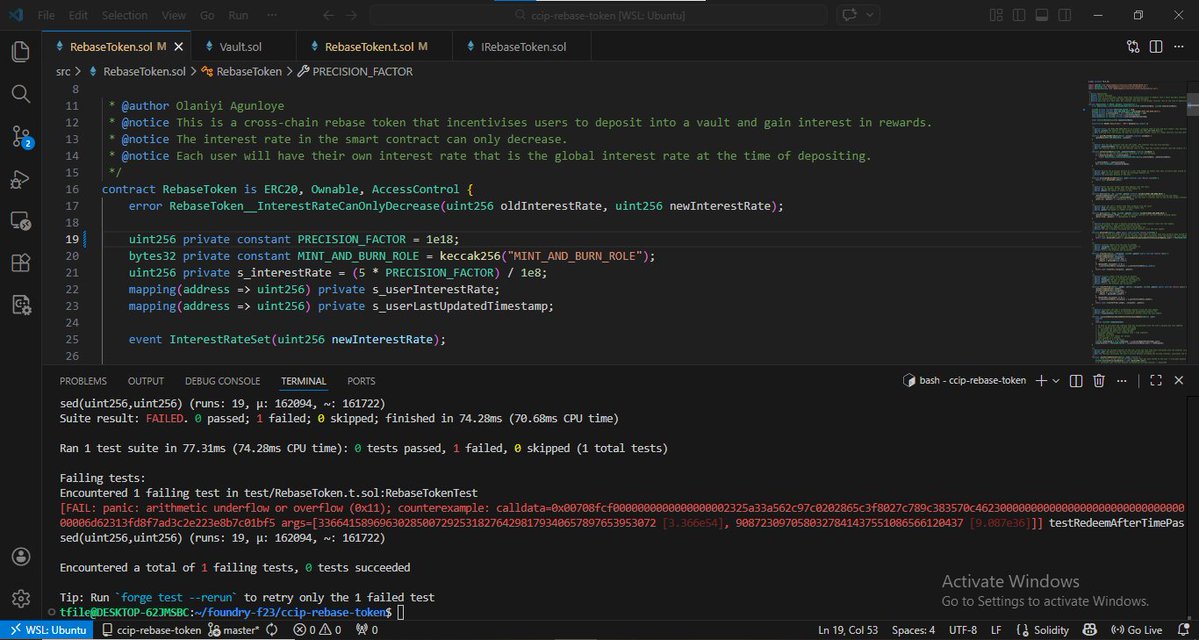Click the WSL: Ubuntu remote indicator
The height and width of the screenshot is (640, 1199).
coord(47,631)
